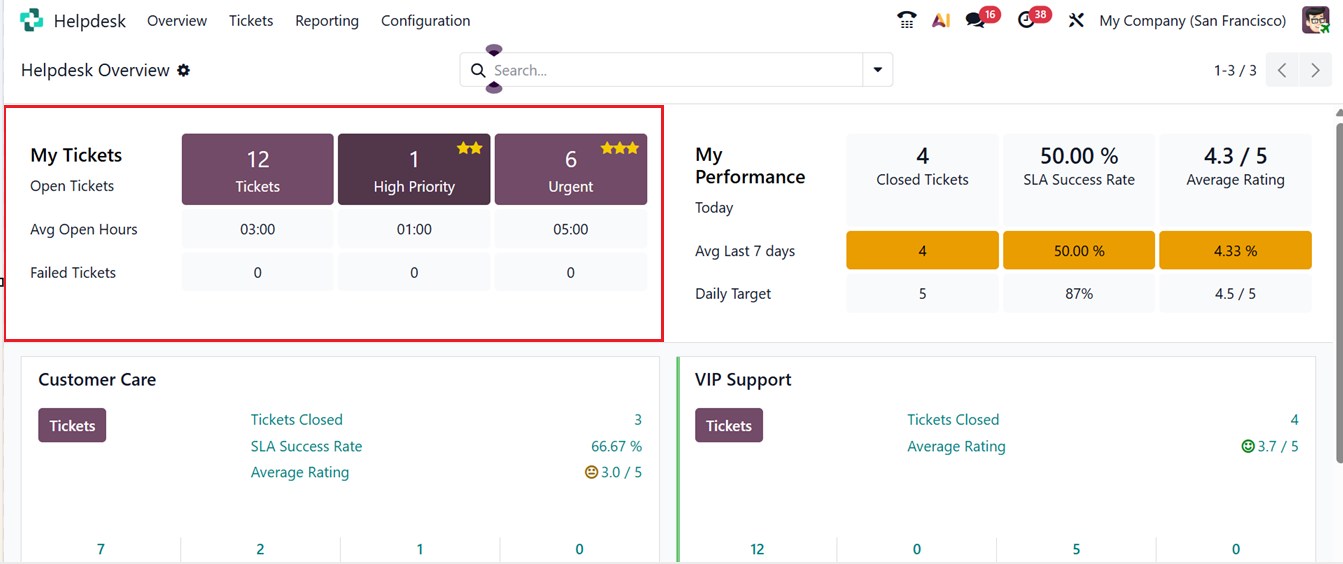Viewport: 1343px width, 564px height.
Task: Open the Tickets menu
Action: [x=251, y=20]
